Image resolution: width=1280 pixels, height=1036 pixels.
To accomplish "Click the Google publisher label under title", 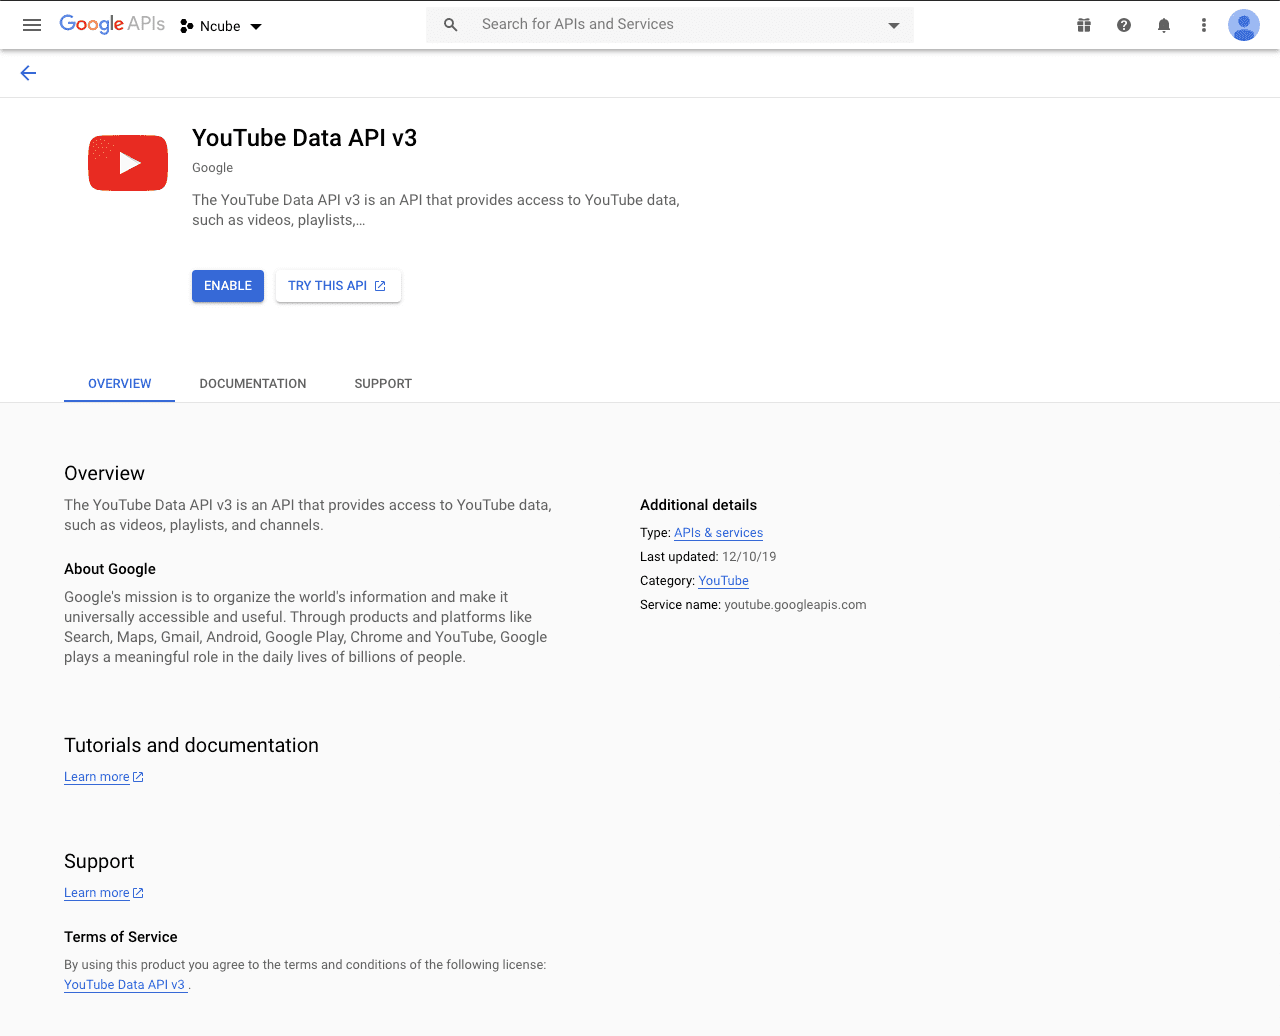I will pos(212,168).
